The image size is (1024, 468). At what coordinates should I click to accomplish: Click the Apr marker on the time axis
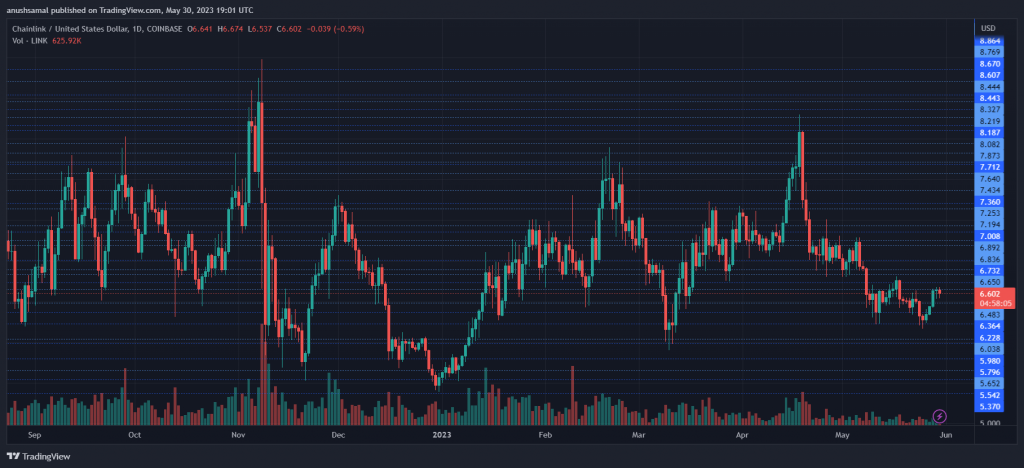click(742, 436)
